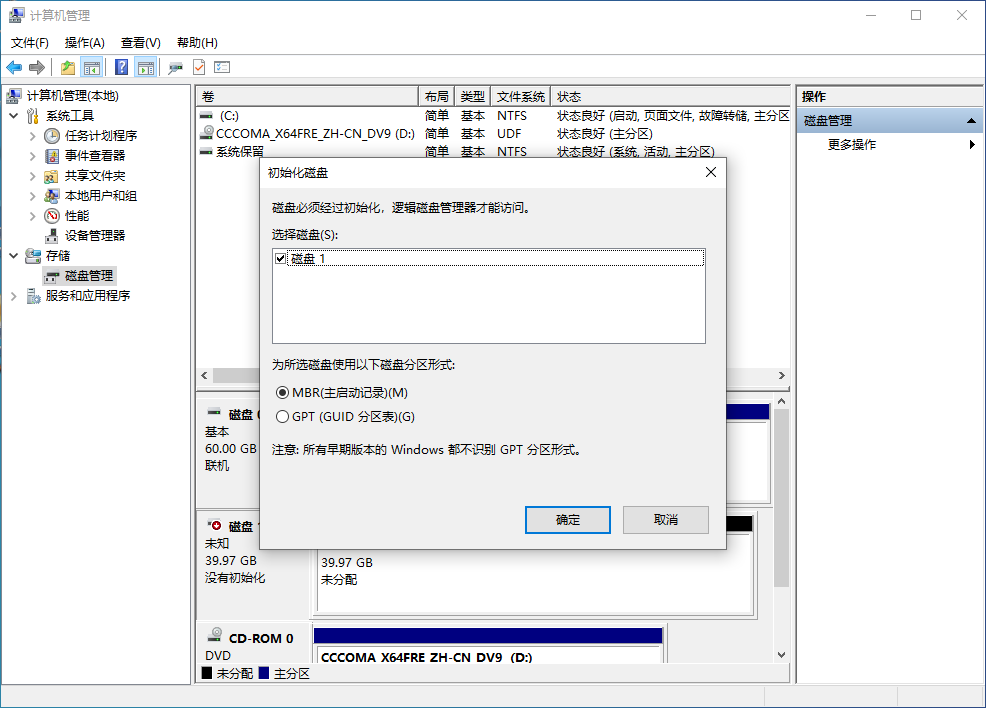Open the 查看(V) menu

(x=141, y=43)
